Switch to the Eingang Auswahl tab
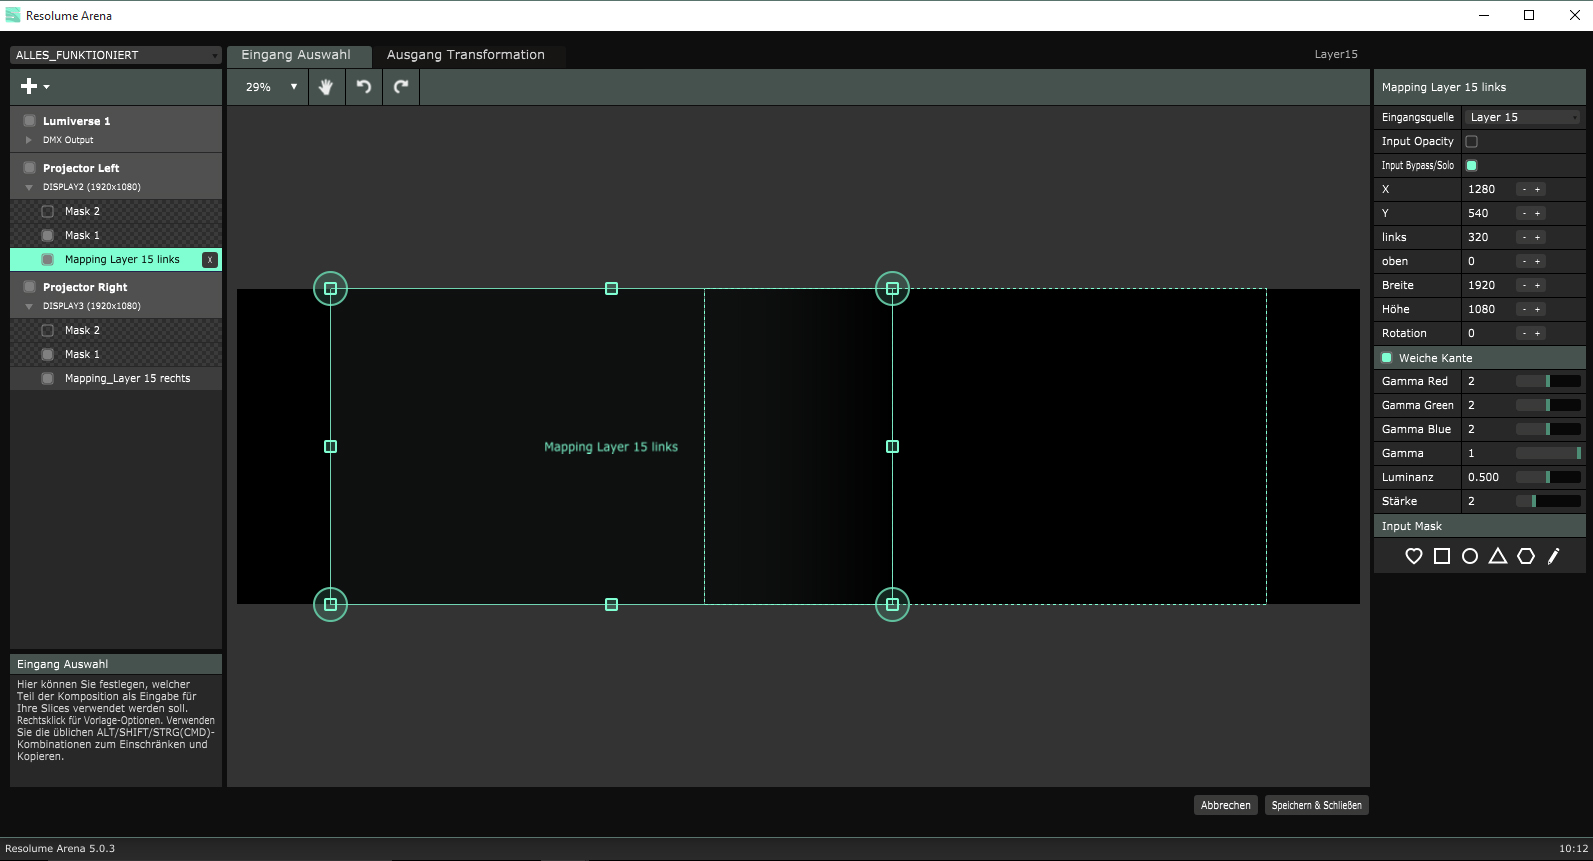Image resolution: width=1593 pixels, height=861 pixels. click(x=296, y=55)
